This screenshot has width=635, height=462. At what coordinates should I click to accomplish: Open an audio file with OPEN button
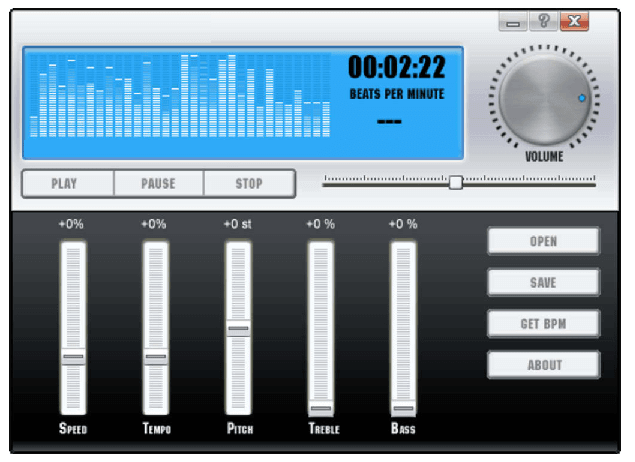(x=543, y=241)
